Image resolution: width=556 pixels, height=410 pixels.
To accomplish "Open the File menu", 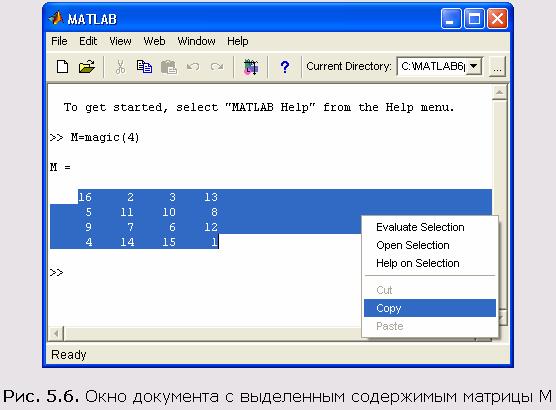I will click(x=59, y=41).
